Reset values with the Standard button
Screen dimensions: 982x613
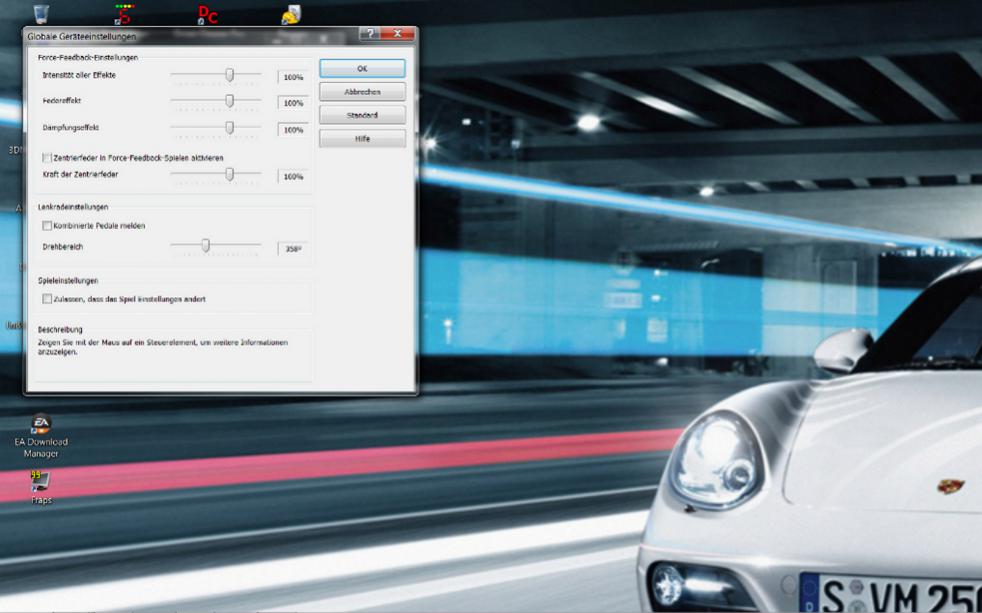tap(362, 115)
